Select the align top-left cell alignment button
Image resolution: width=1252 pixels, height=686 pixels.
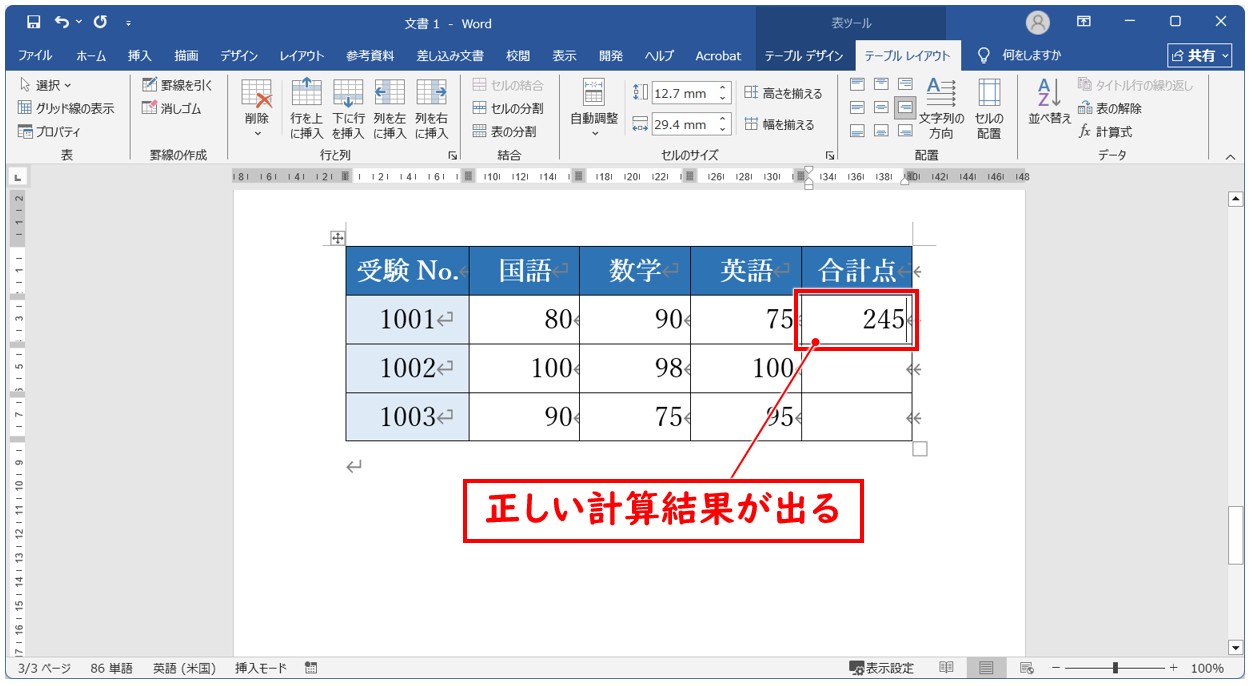tap(857, 85)
